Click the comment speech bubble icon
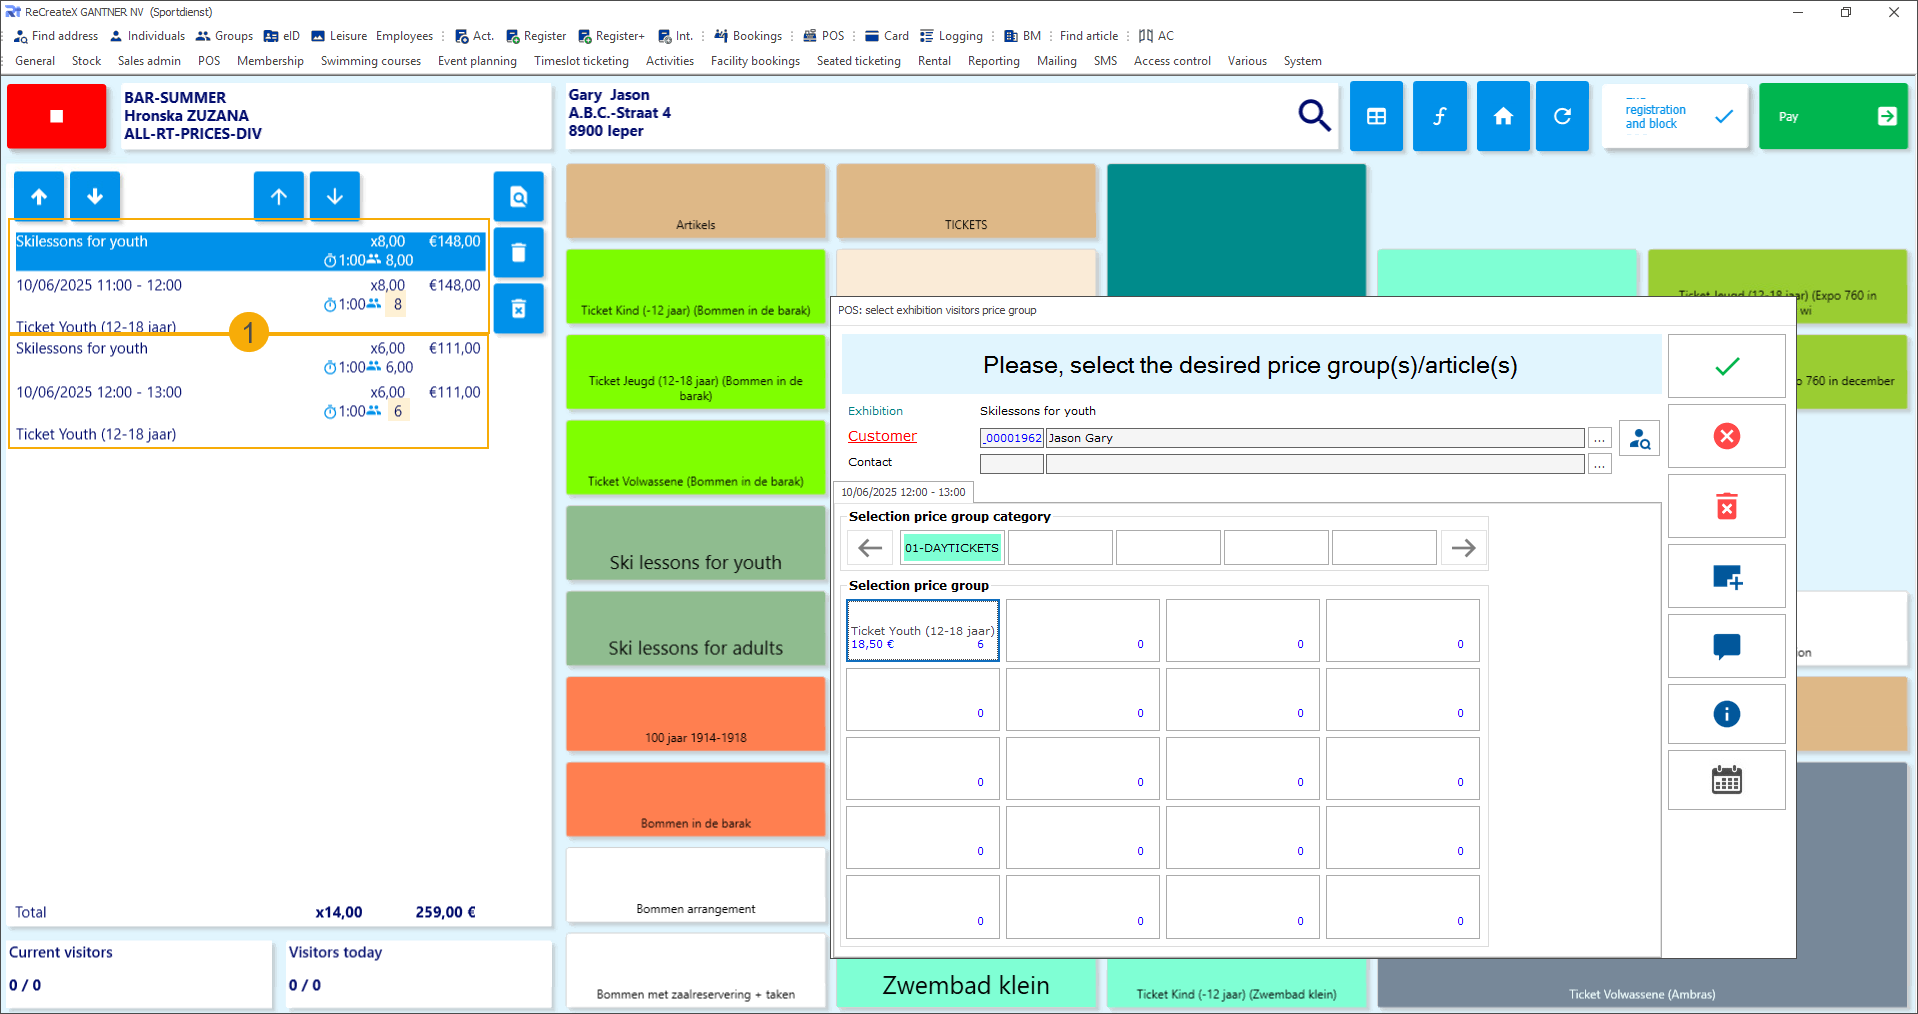1918x1014 pixels. (1726, 646)
